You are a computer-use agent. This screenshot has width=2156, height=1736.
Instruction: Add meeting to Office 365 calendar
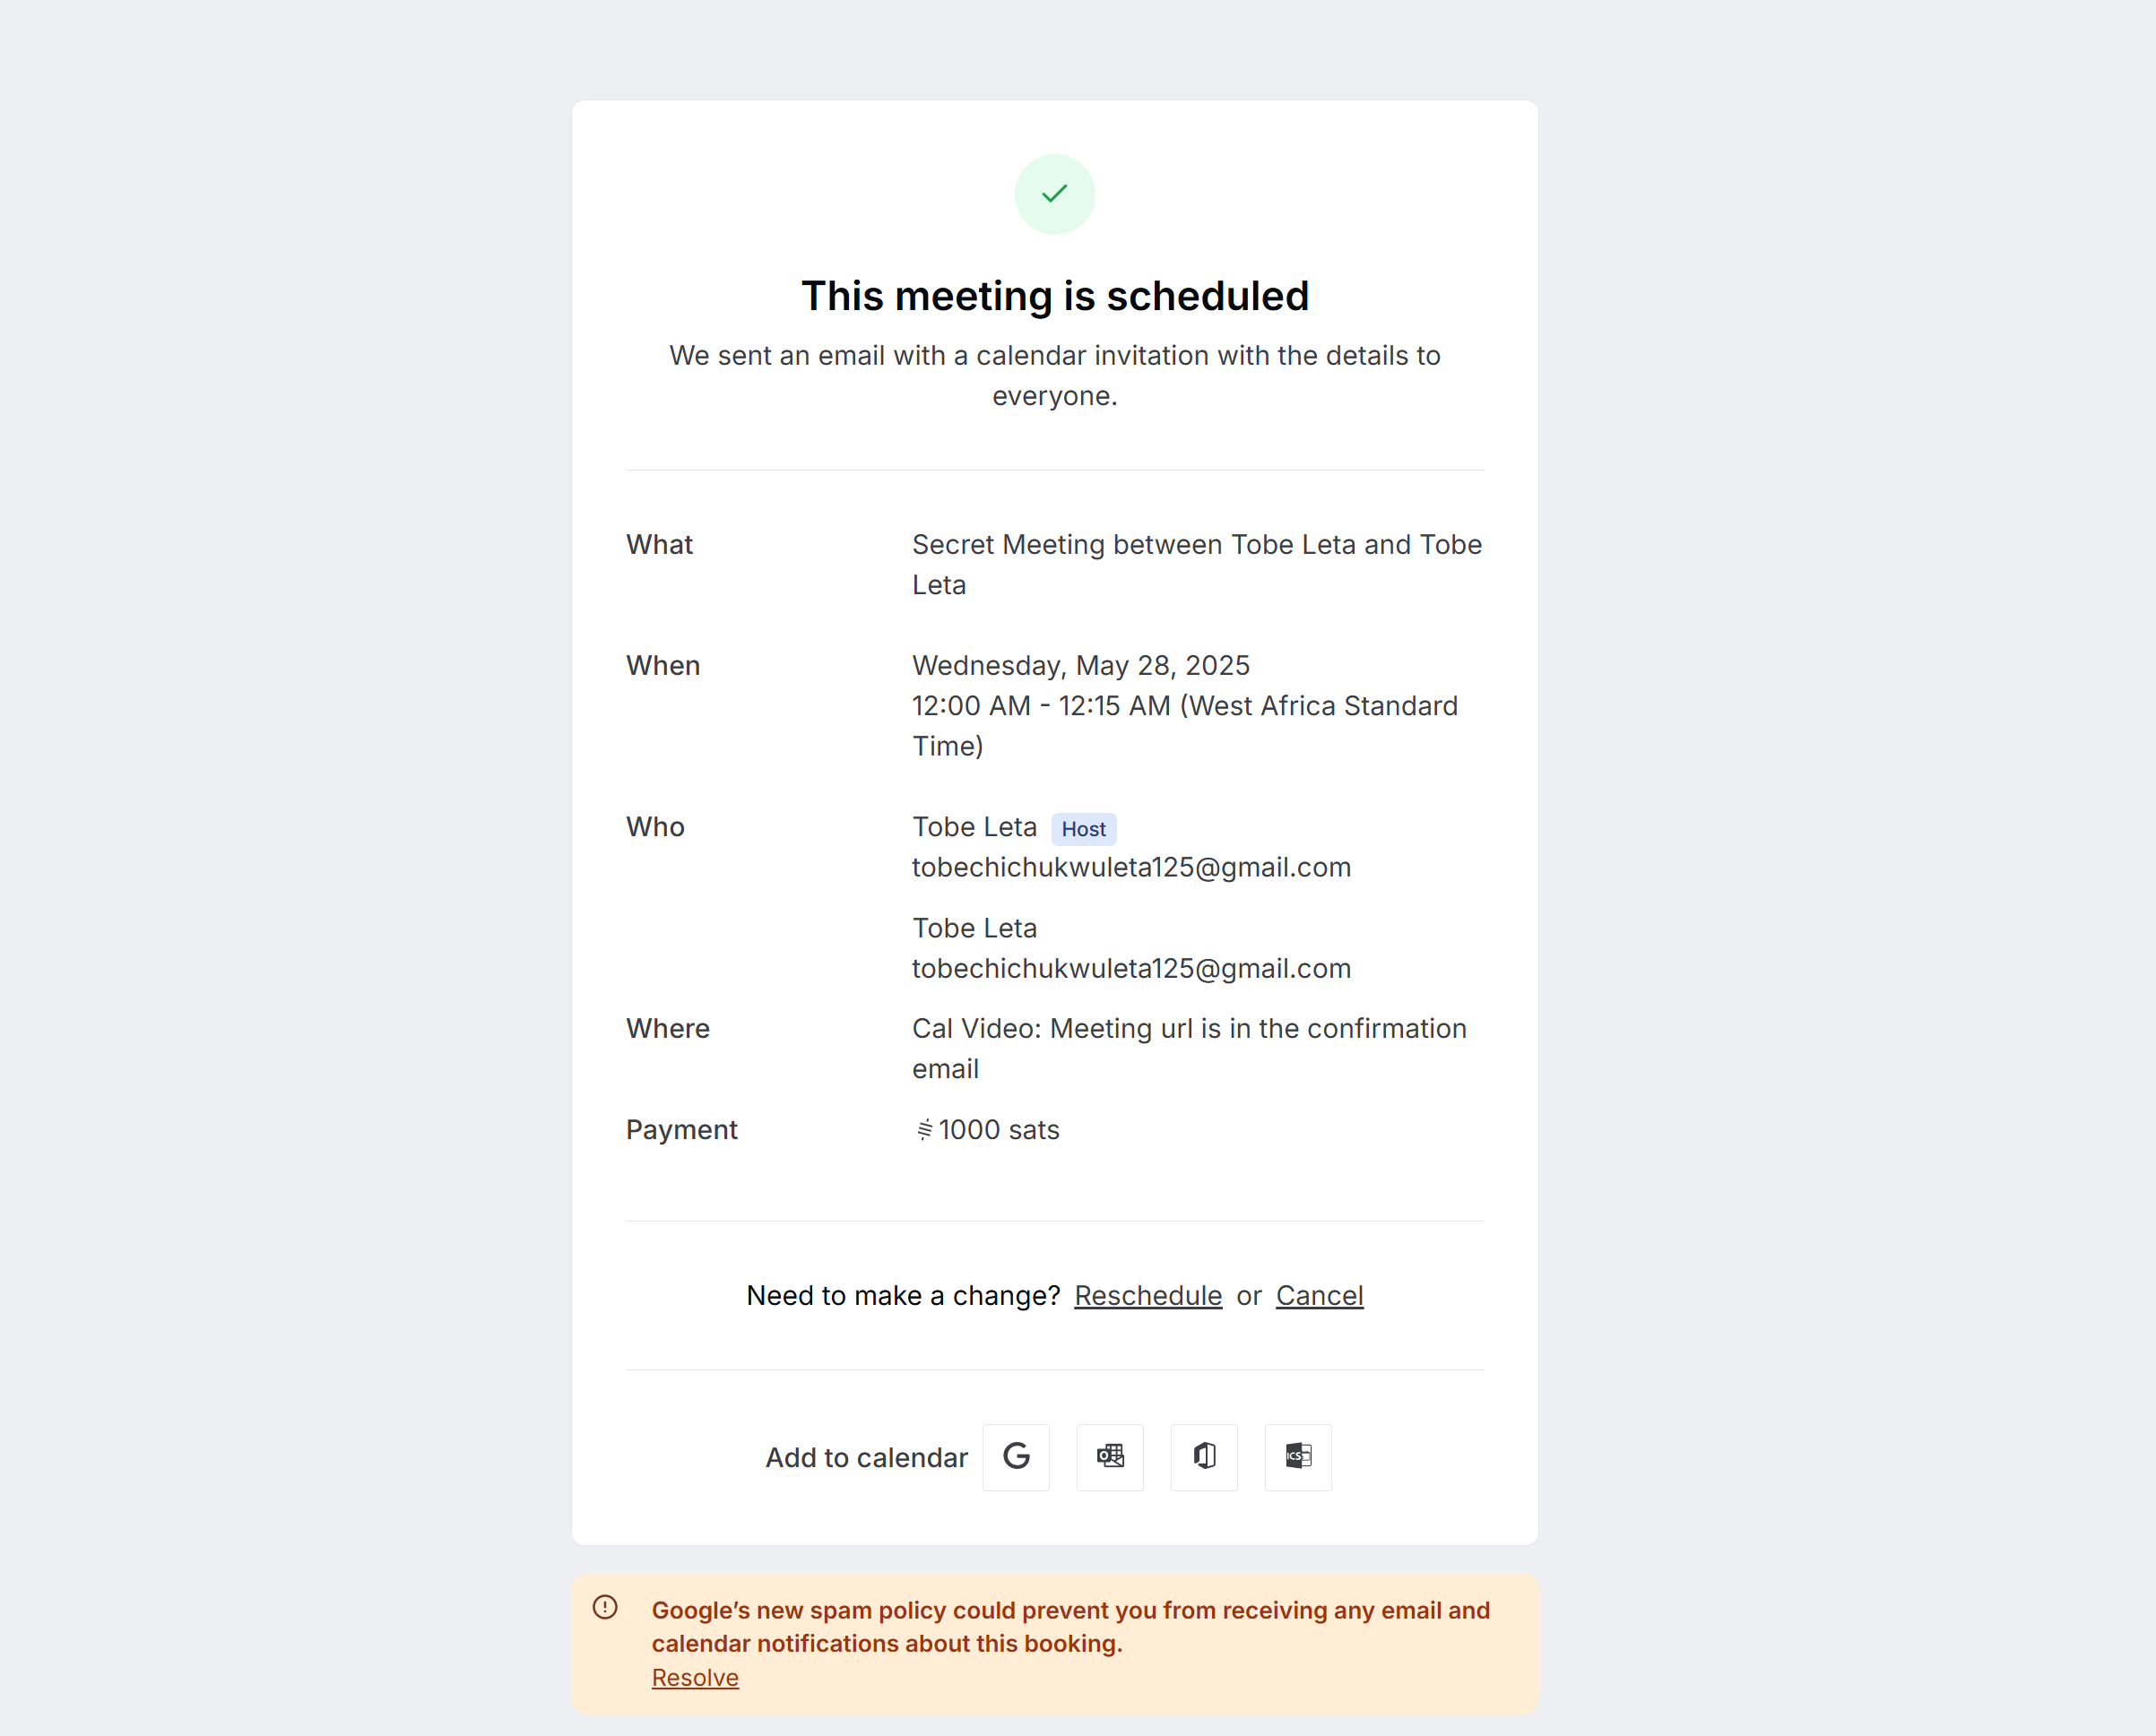(1204, 1457)
